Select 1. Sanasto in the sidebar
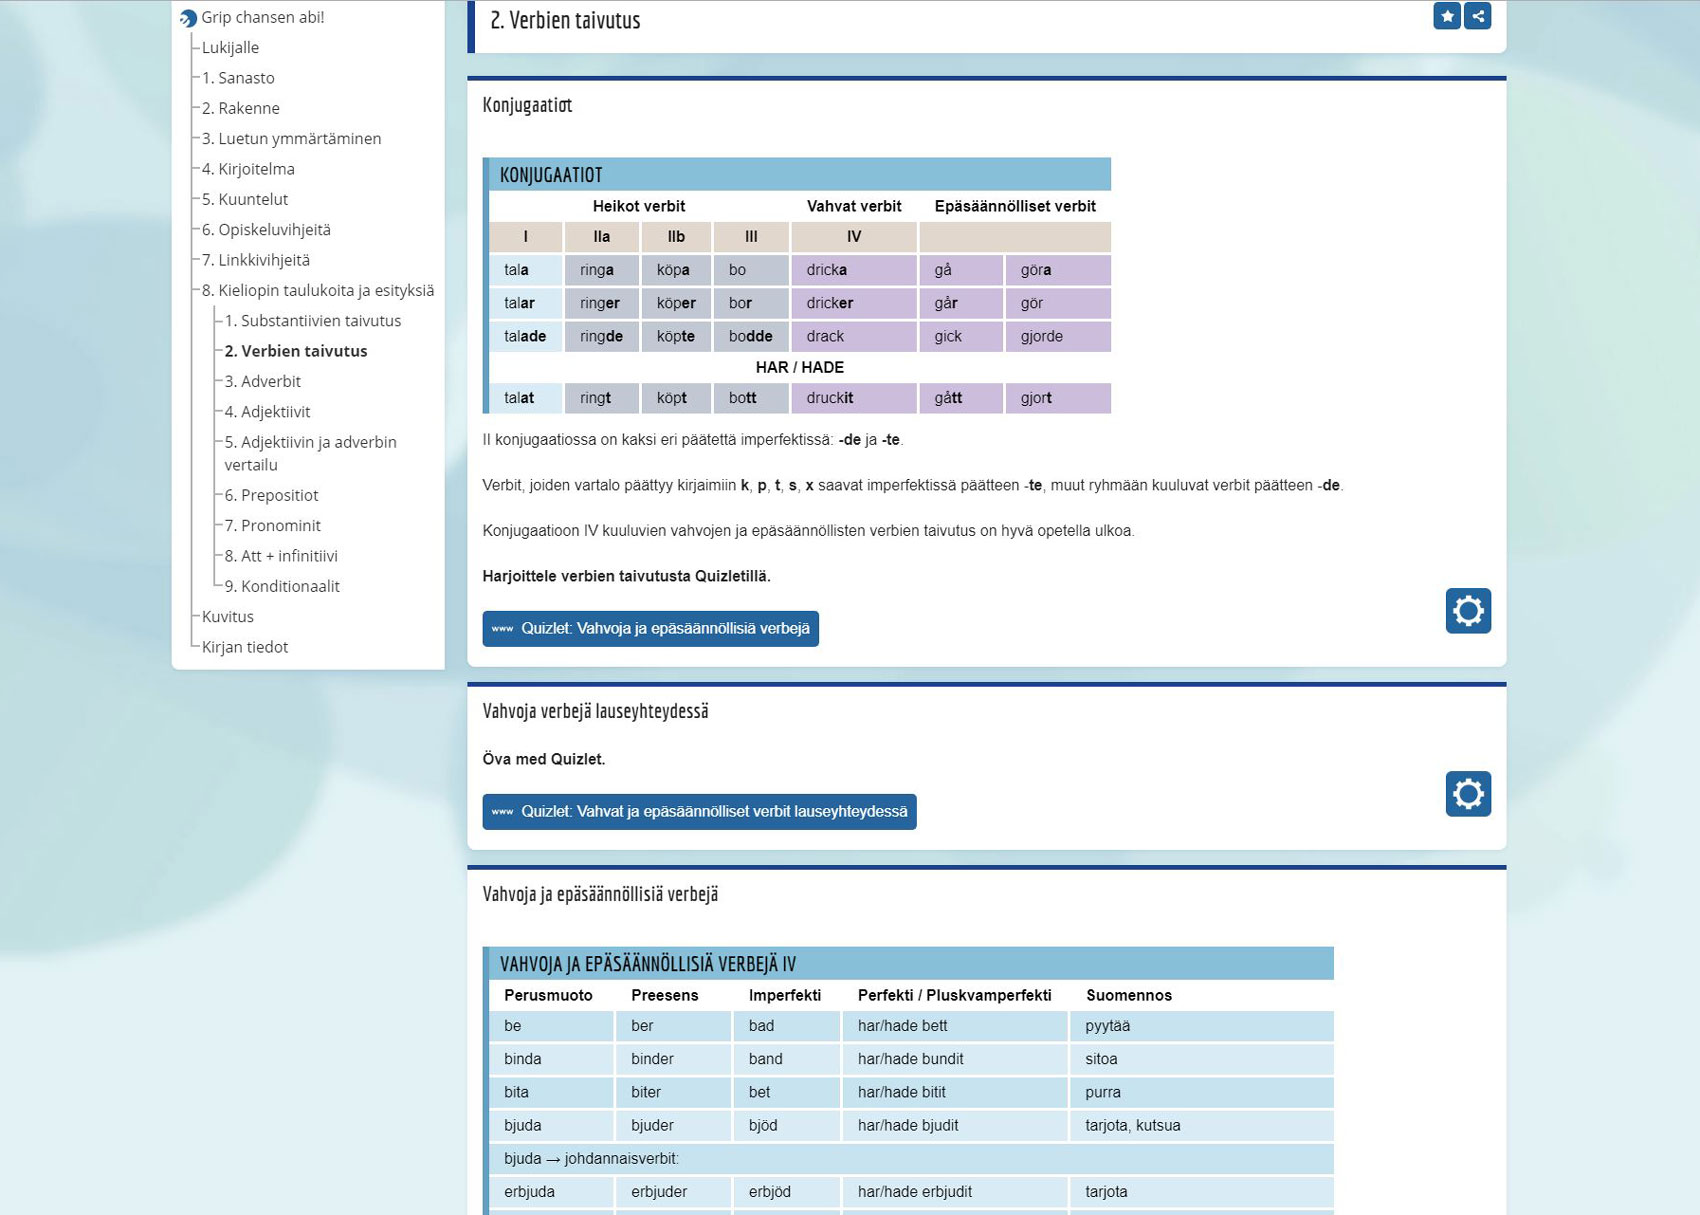The width and height of the screenshot is (1700, 1215). [x=238, y=78]
